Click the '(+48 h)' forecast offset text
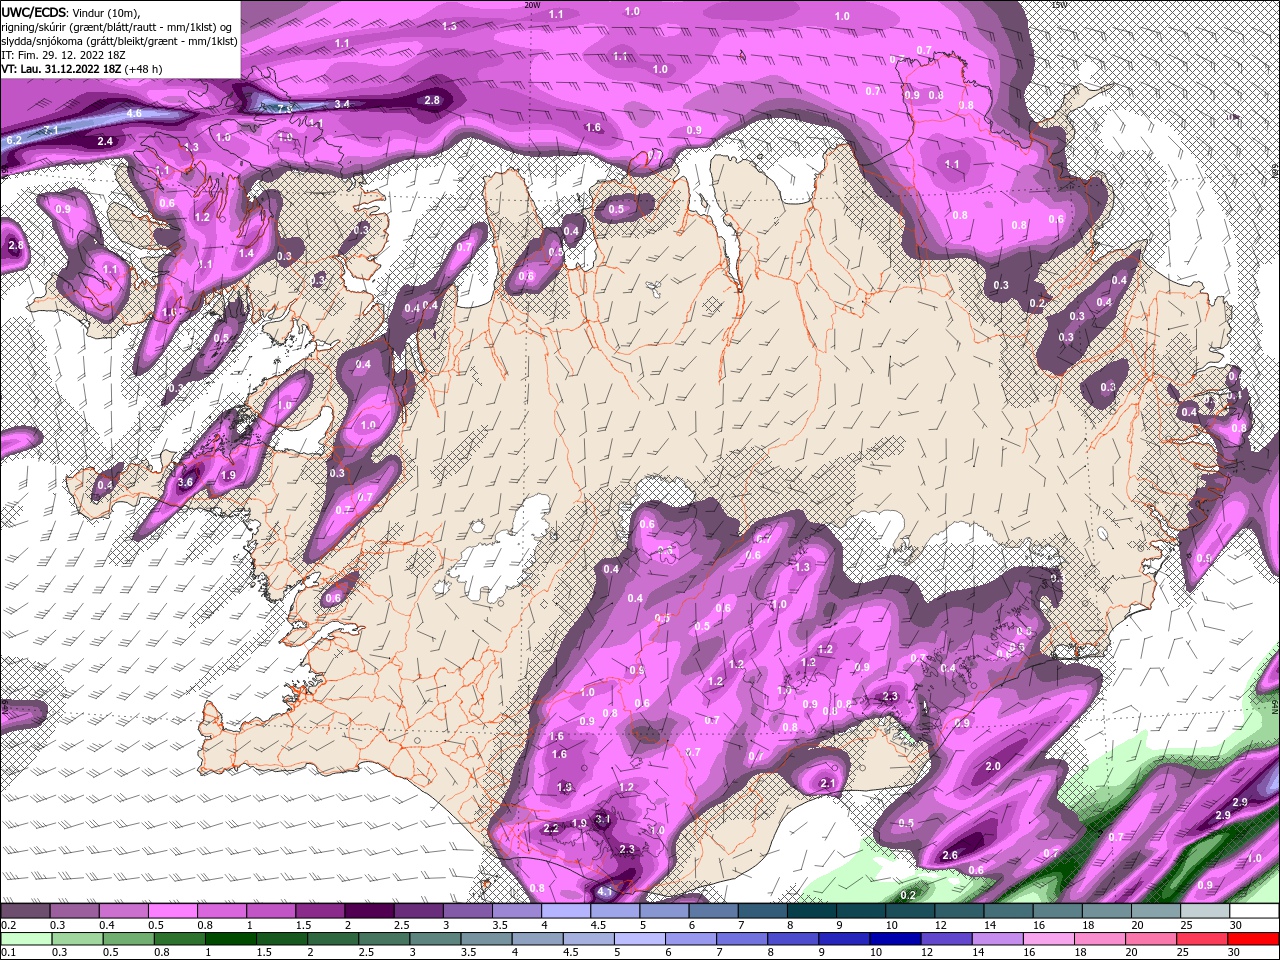 click(144, 69)
